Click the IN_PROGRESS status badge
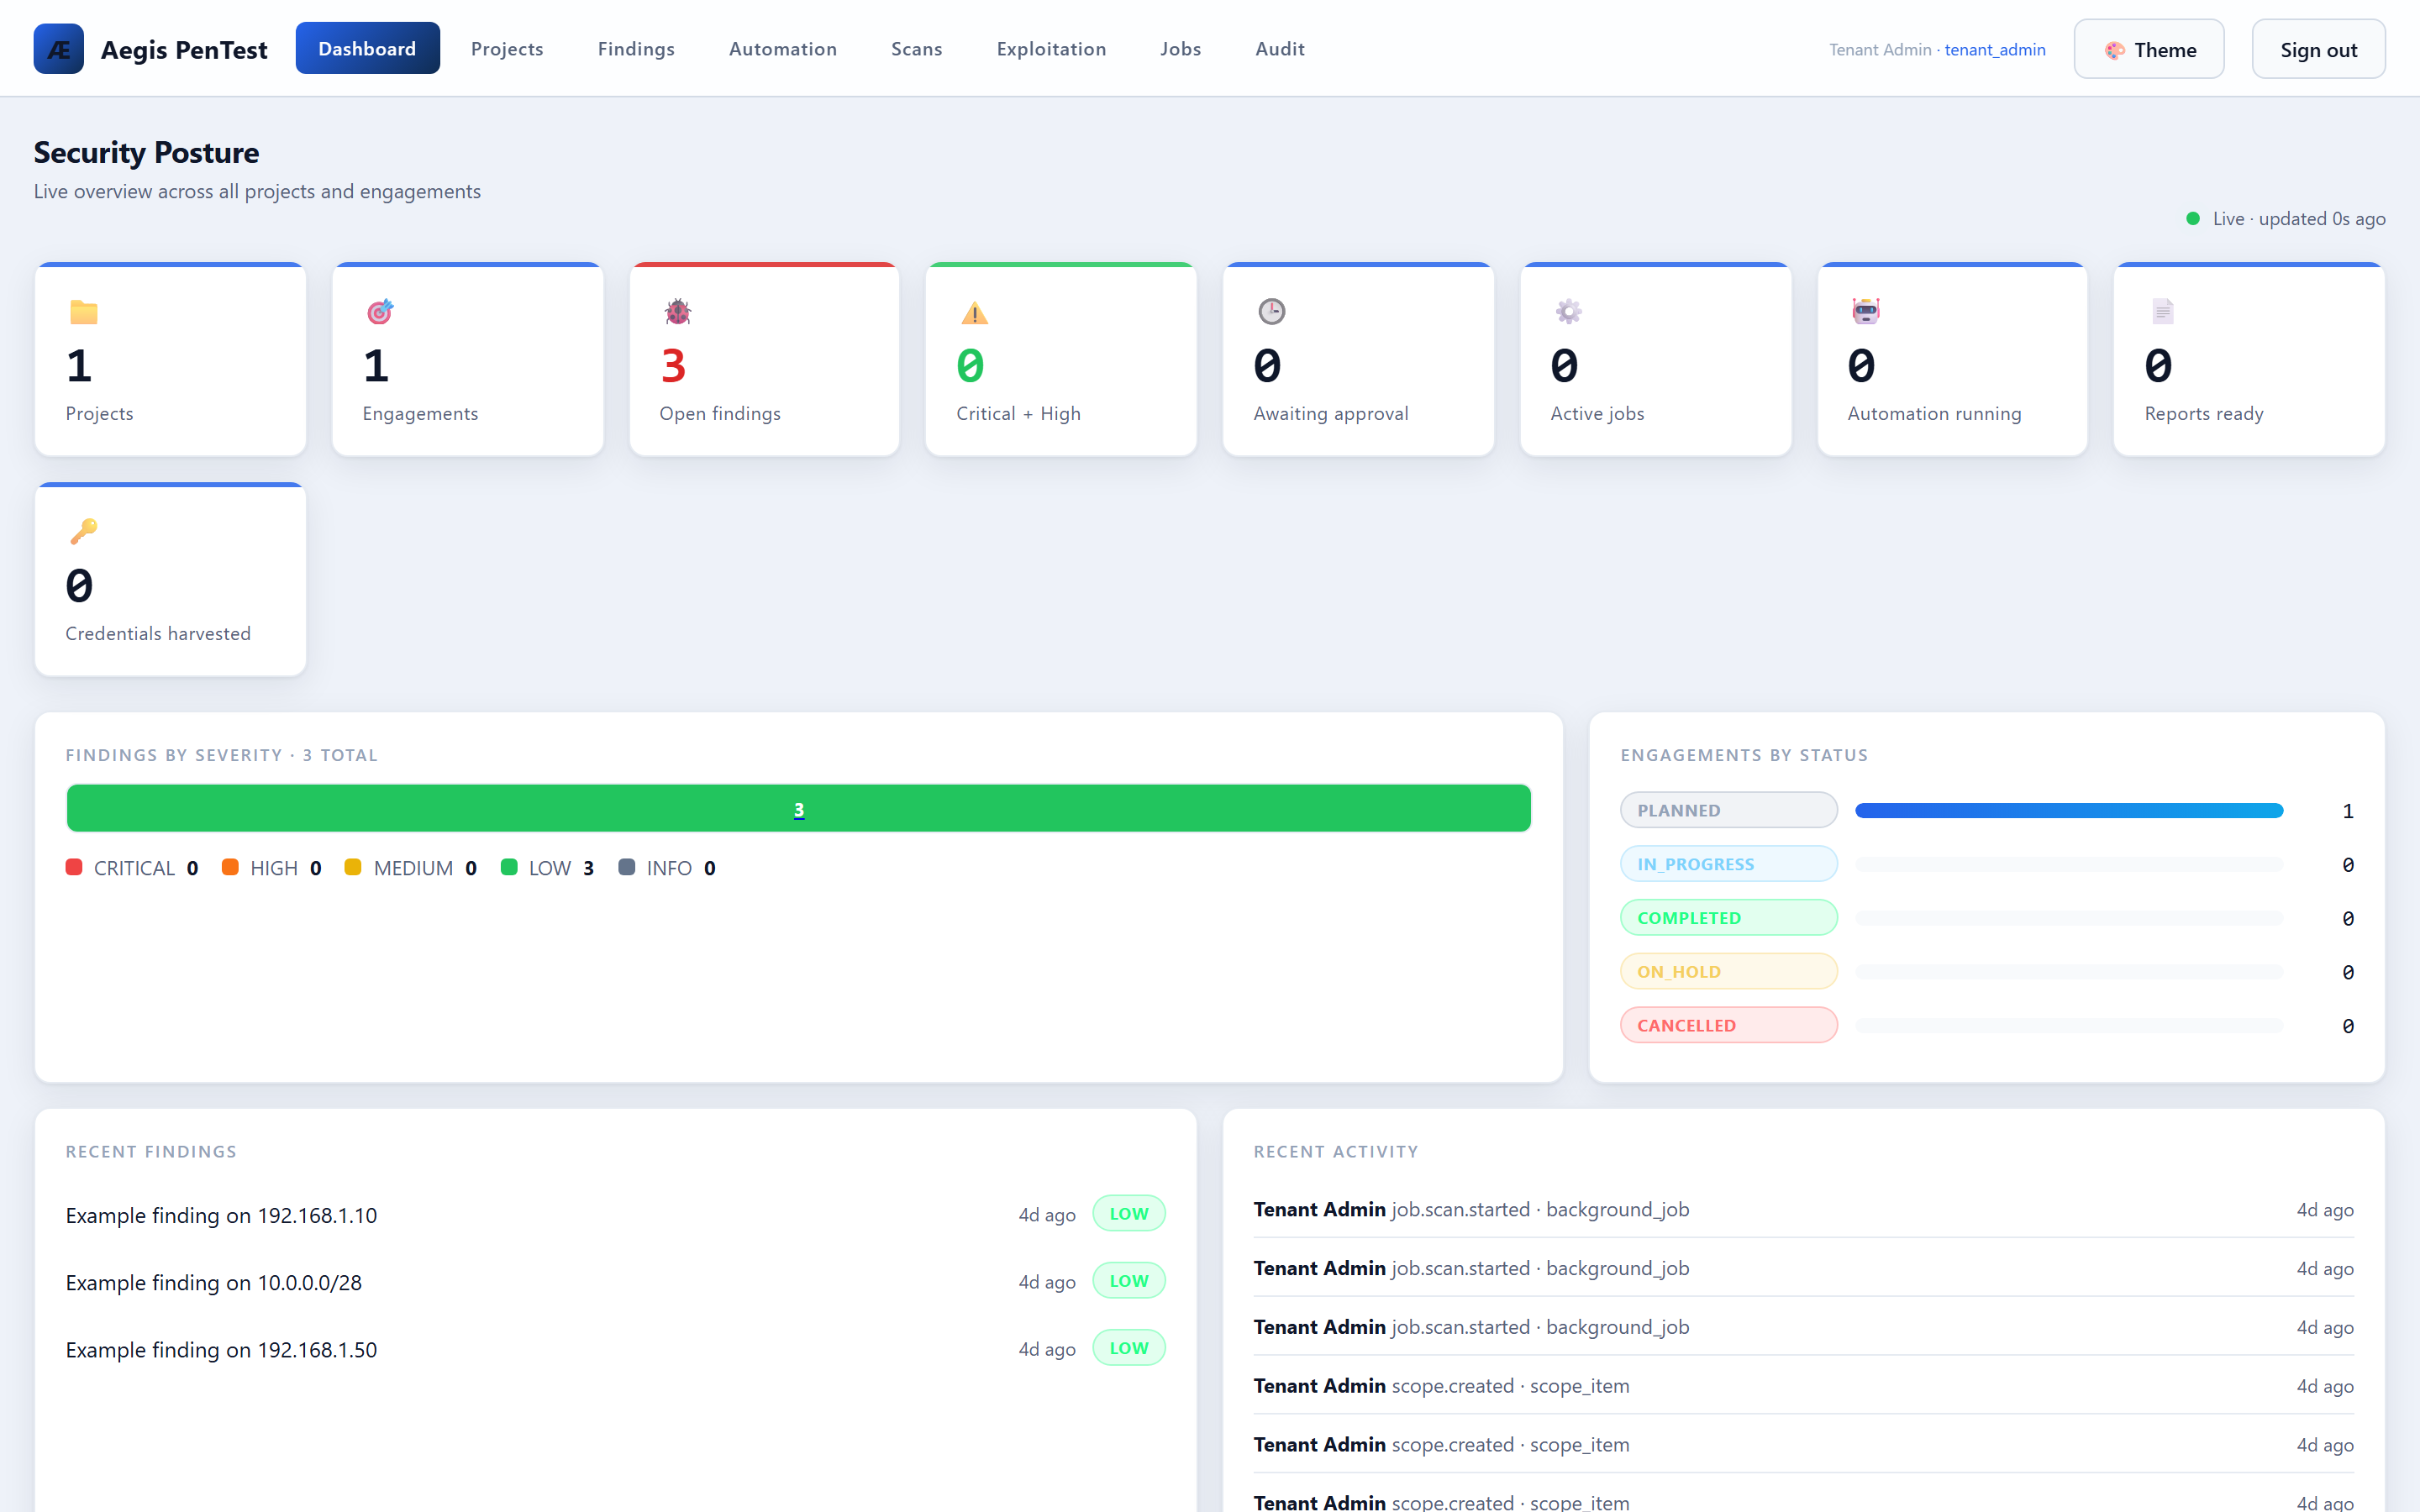The height and width of the screenshot is (1512, 2420). (x=1729, y=864)
